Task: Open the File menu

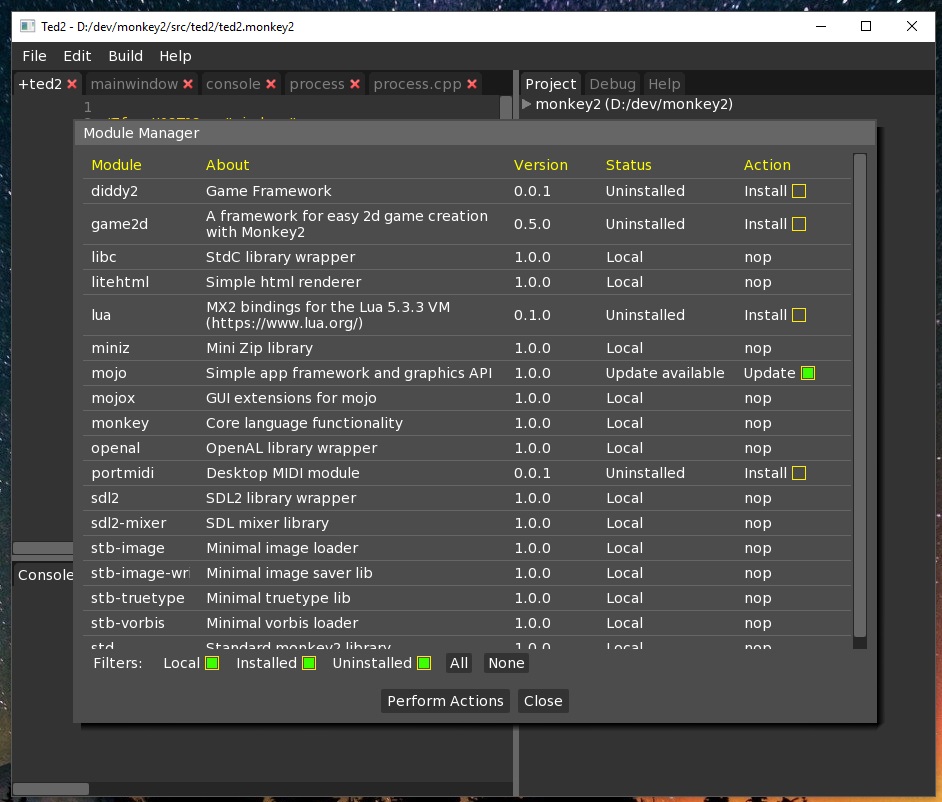Action: point(34,56)
